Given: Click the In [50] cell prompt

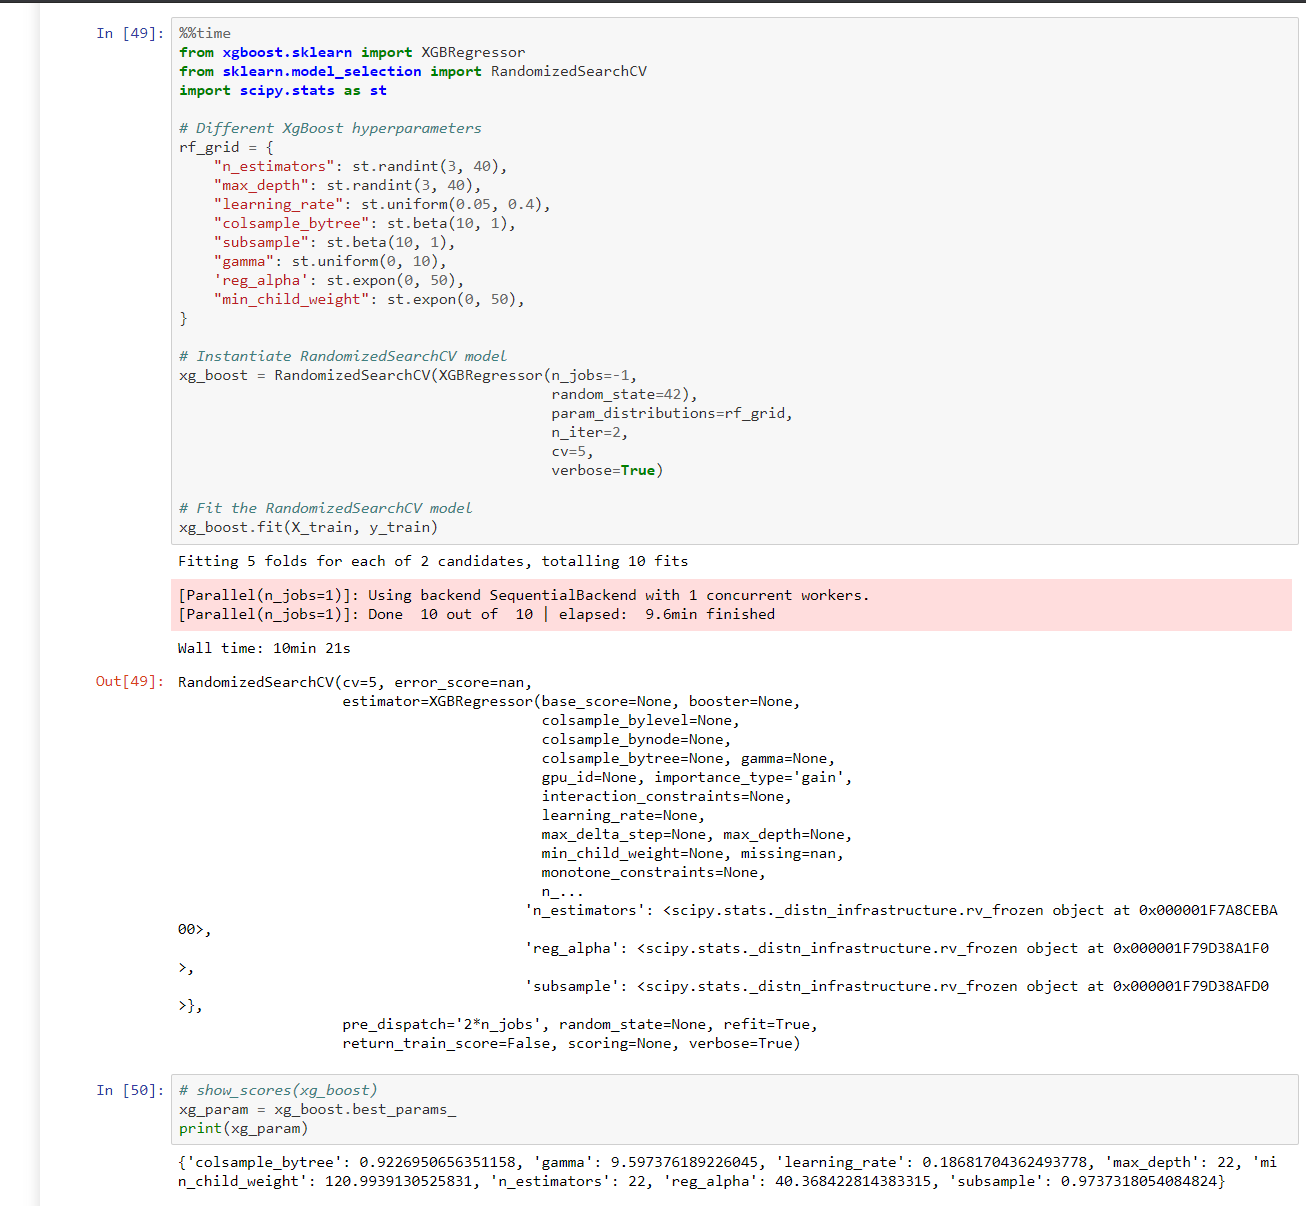Looking at the screenshot, I should [x=130, y=1090].
